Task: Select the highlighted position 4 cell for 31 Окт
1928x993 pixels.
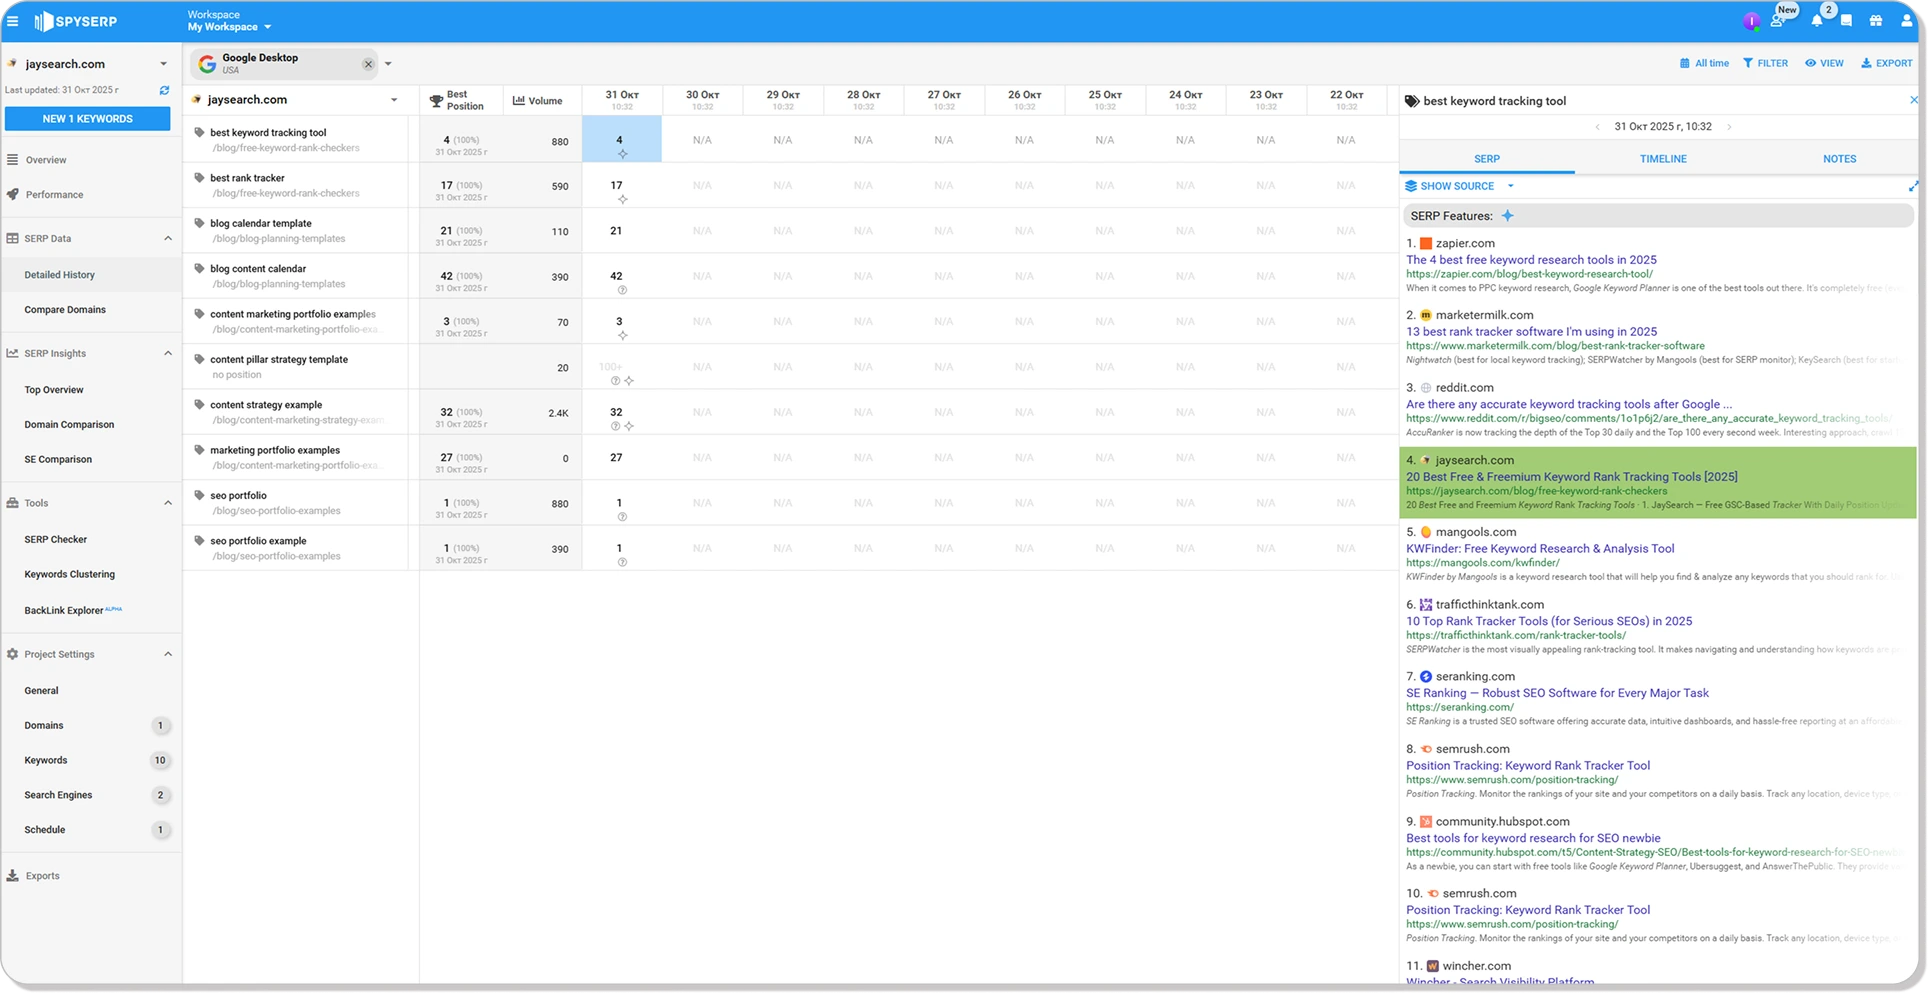Action: point(621,139)
